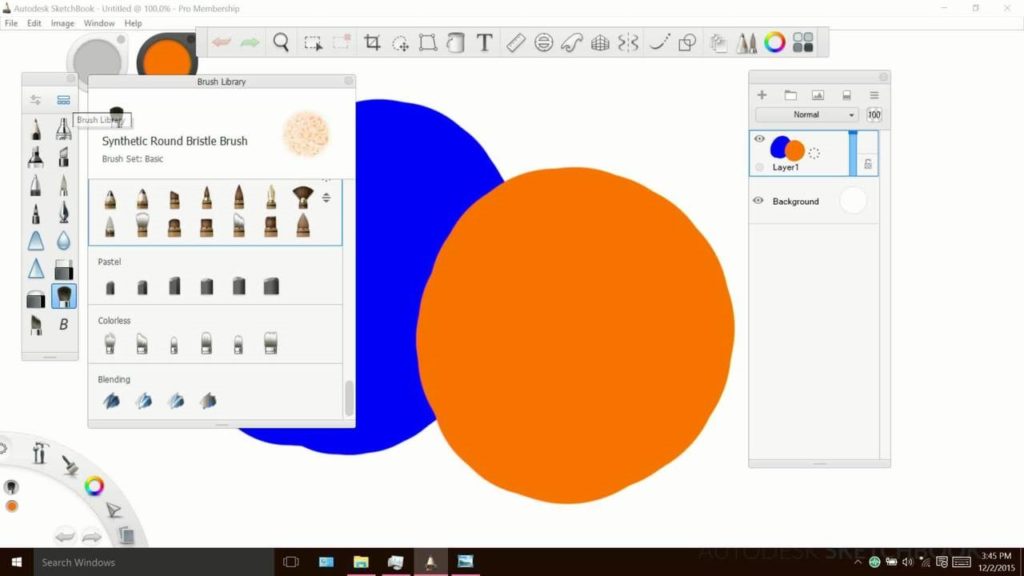This screenshot has height=576, width=1024.
Task: Open the Window menu
Action: tap(99, 23)
